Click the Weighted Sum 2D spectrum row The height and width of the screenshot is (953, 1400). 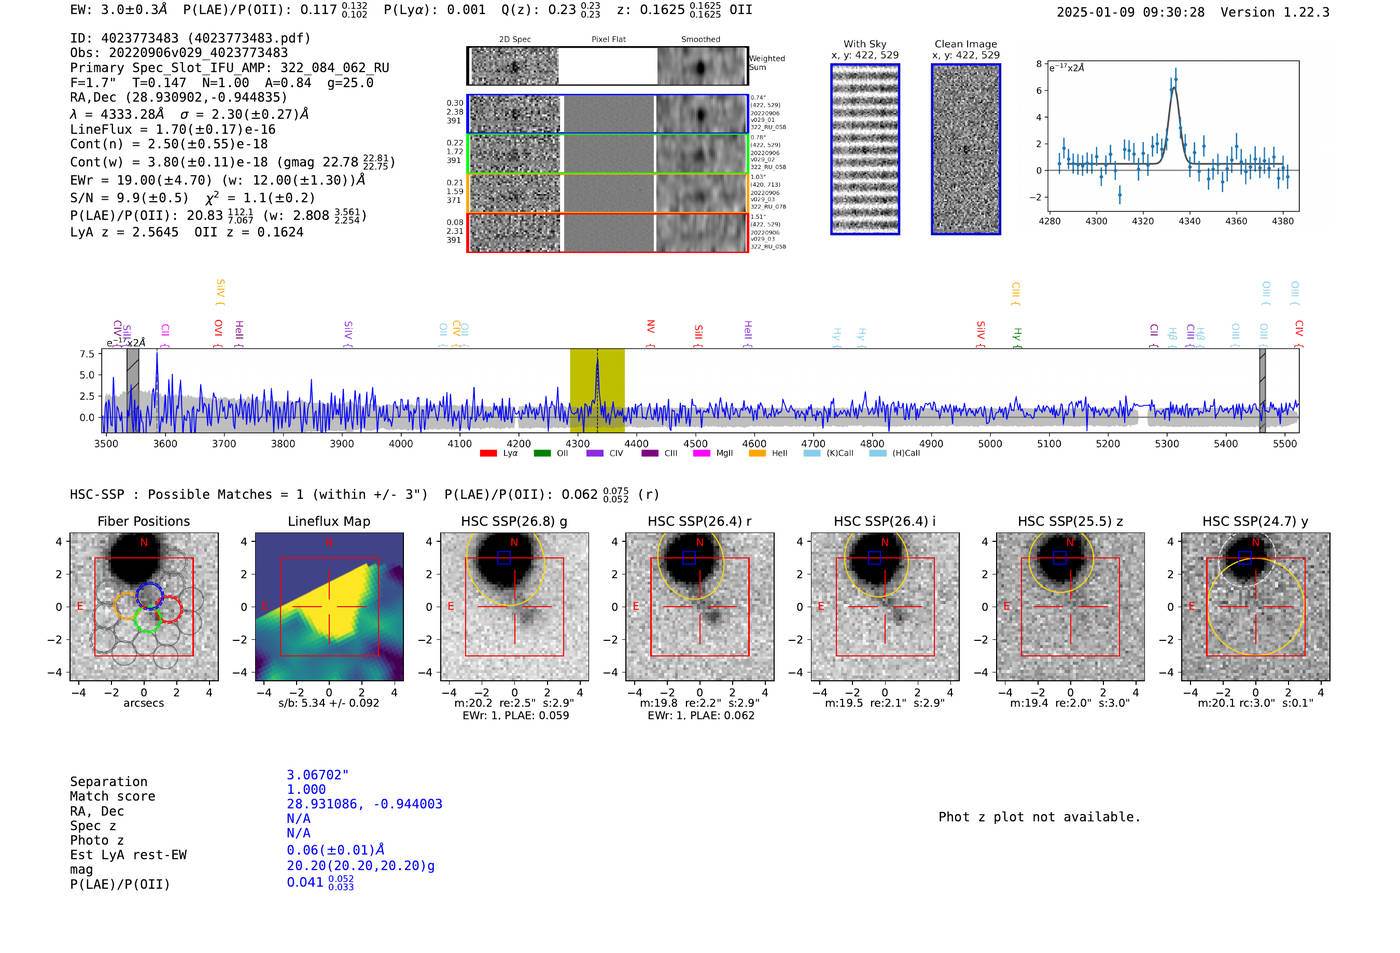pyautogui.click(x=607, y=66)
